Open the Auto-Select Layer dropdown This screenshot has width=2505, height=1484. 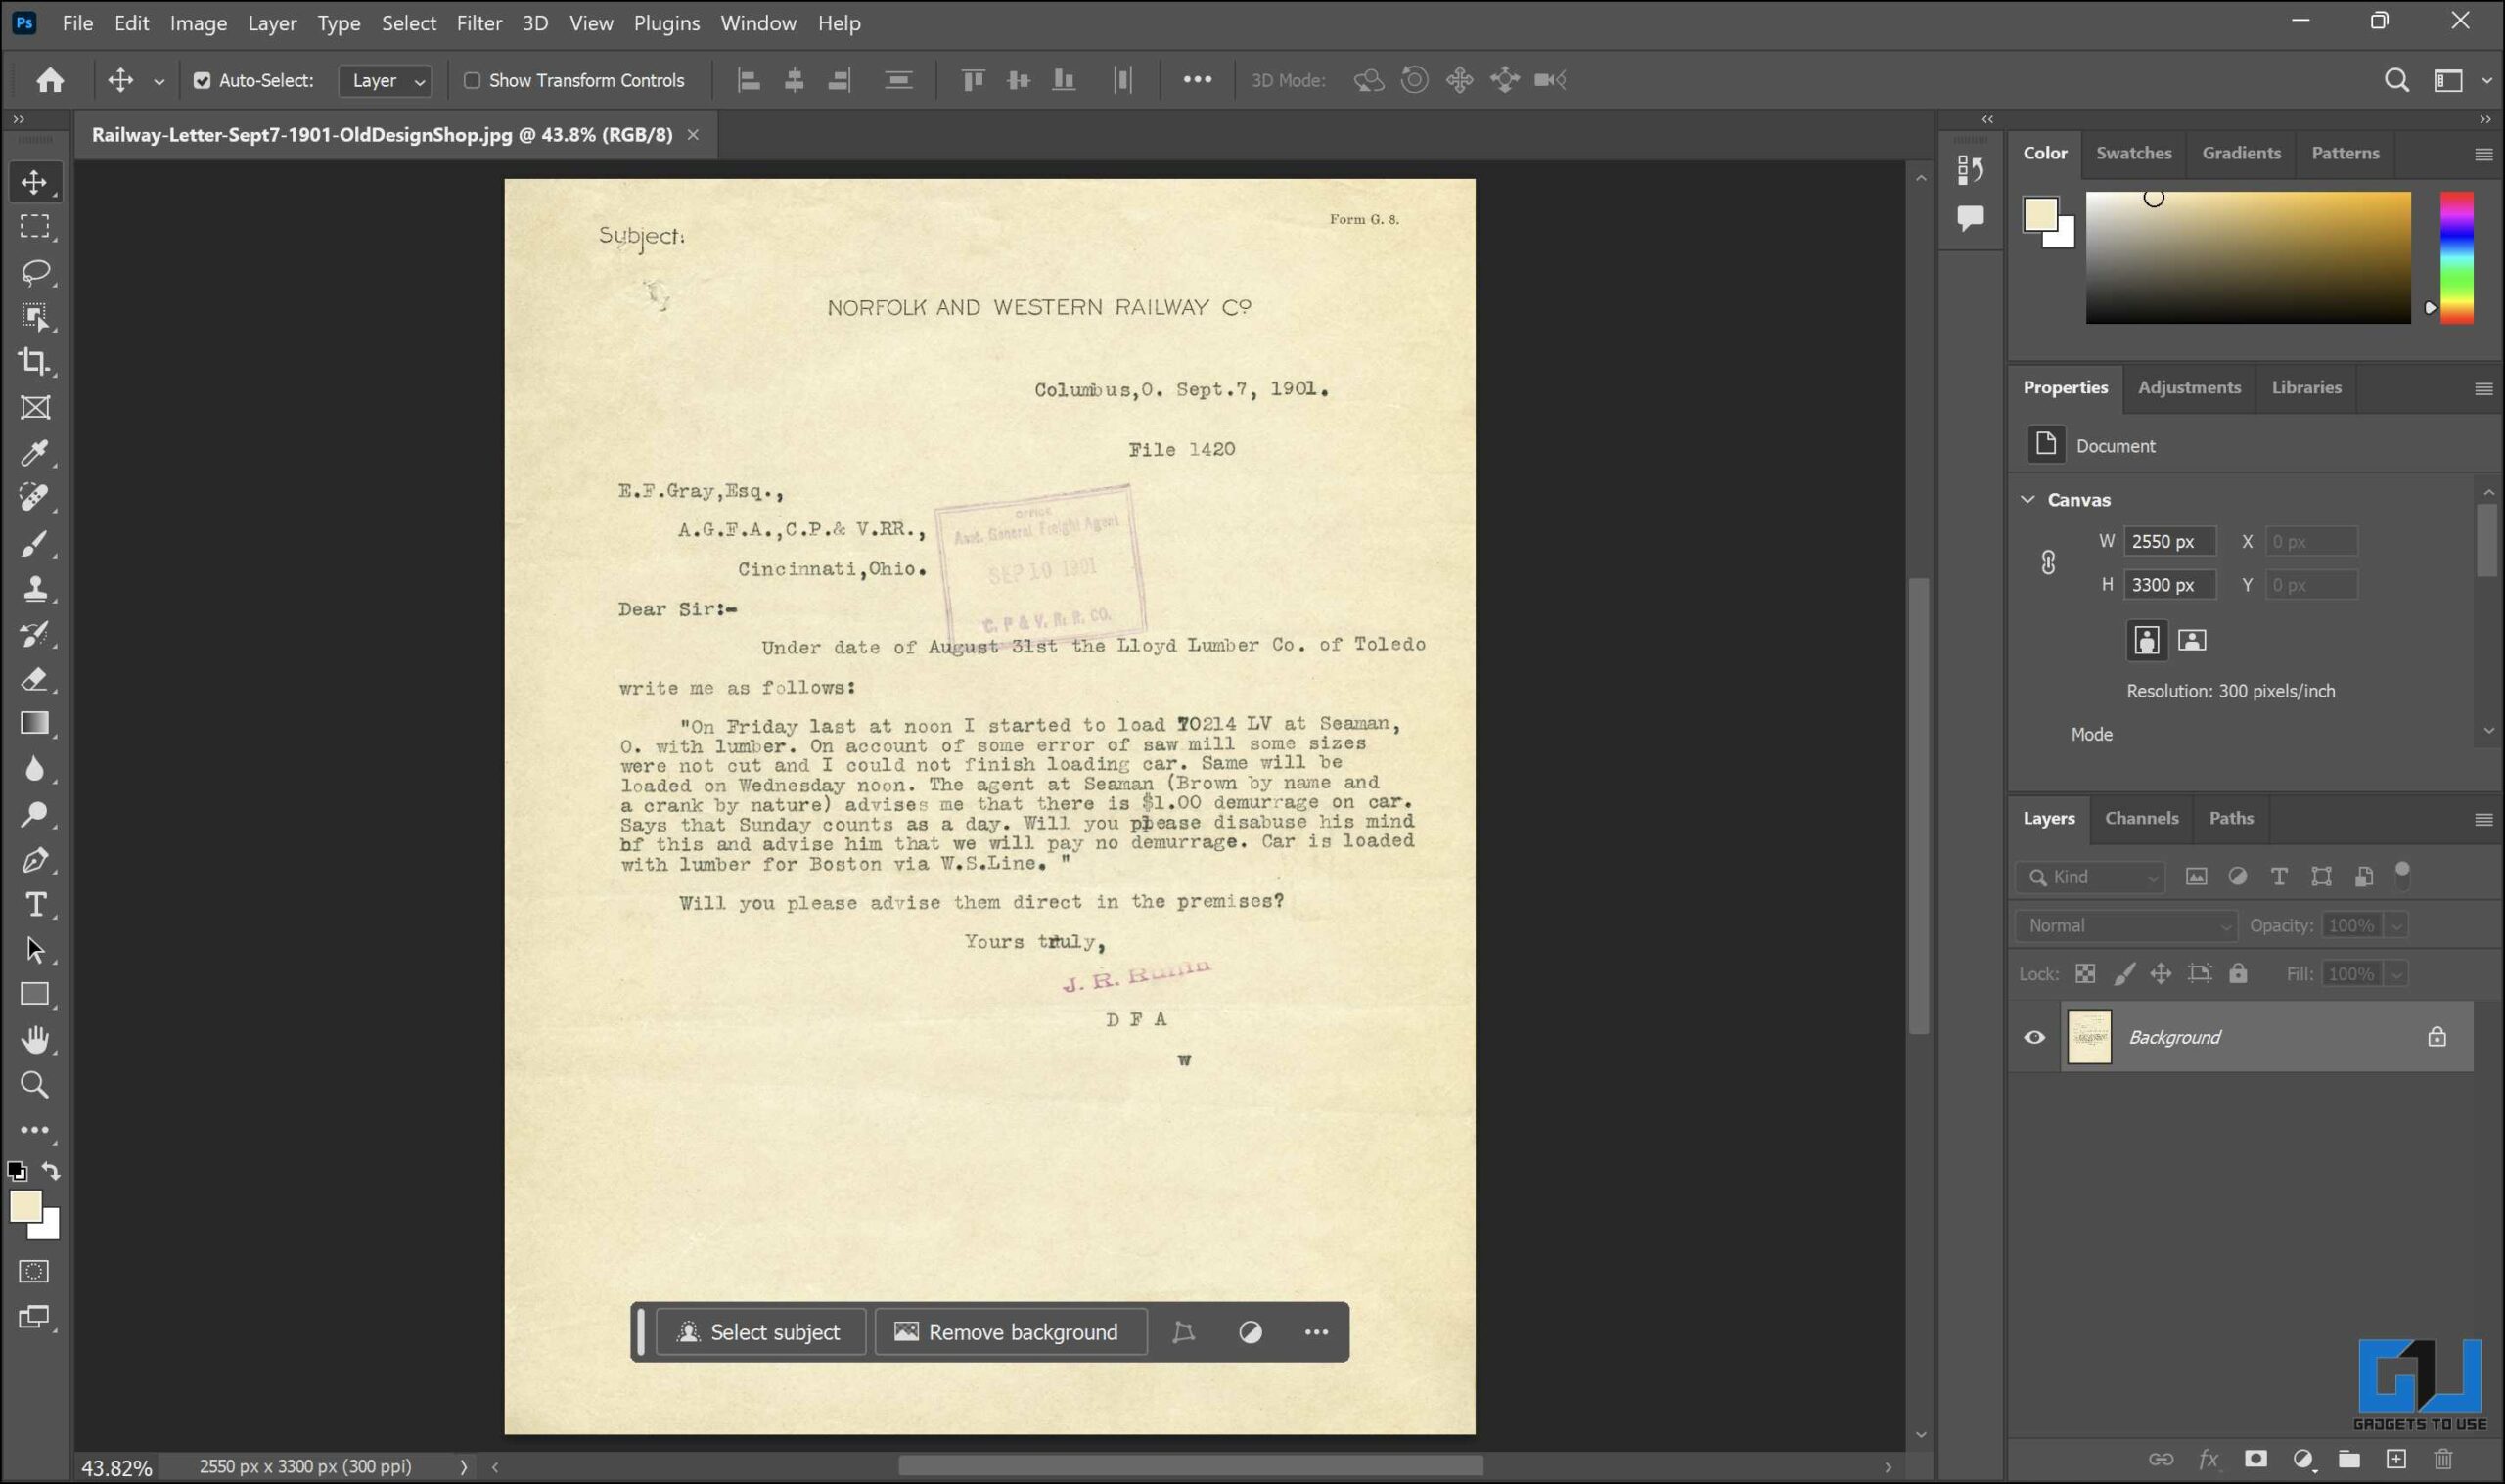tap(386, 81)
